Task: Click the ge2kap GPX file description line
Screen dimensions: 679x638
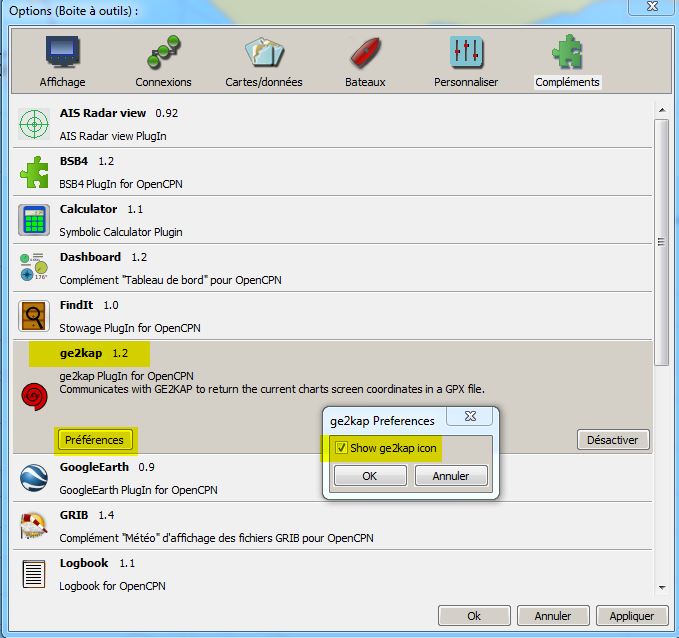Action: point(272,389)
